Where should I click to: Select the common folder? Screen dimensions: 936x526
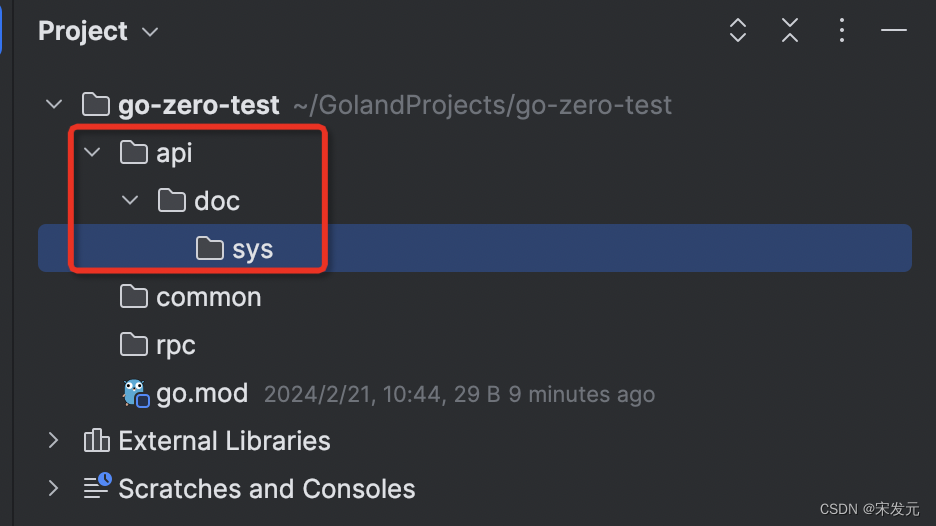coord(208,297)
